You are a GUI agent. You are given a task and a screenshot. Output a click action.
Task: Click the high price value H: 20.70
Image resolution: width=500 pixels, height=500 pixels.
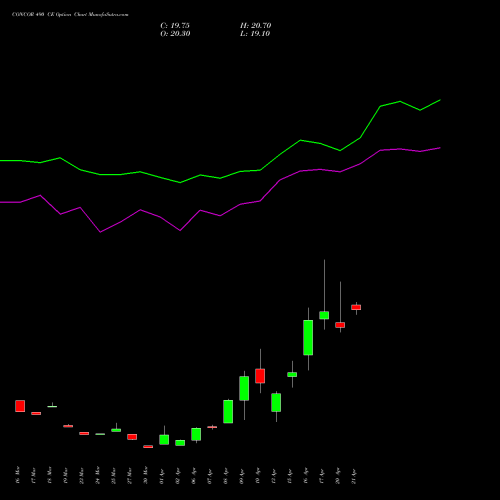pyautogui.click(x=256, y=26)
